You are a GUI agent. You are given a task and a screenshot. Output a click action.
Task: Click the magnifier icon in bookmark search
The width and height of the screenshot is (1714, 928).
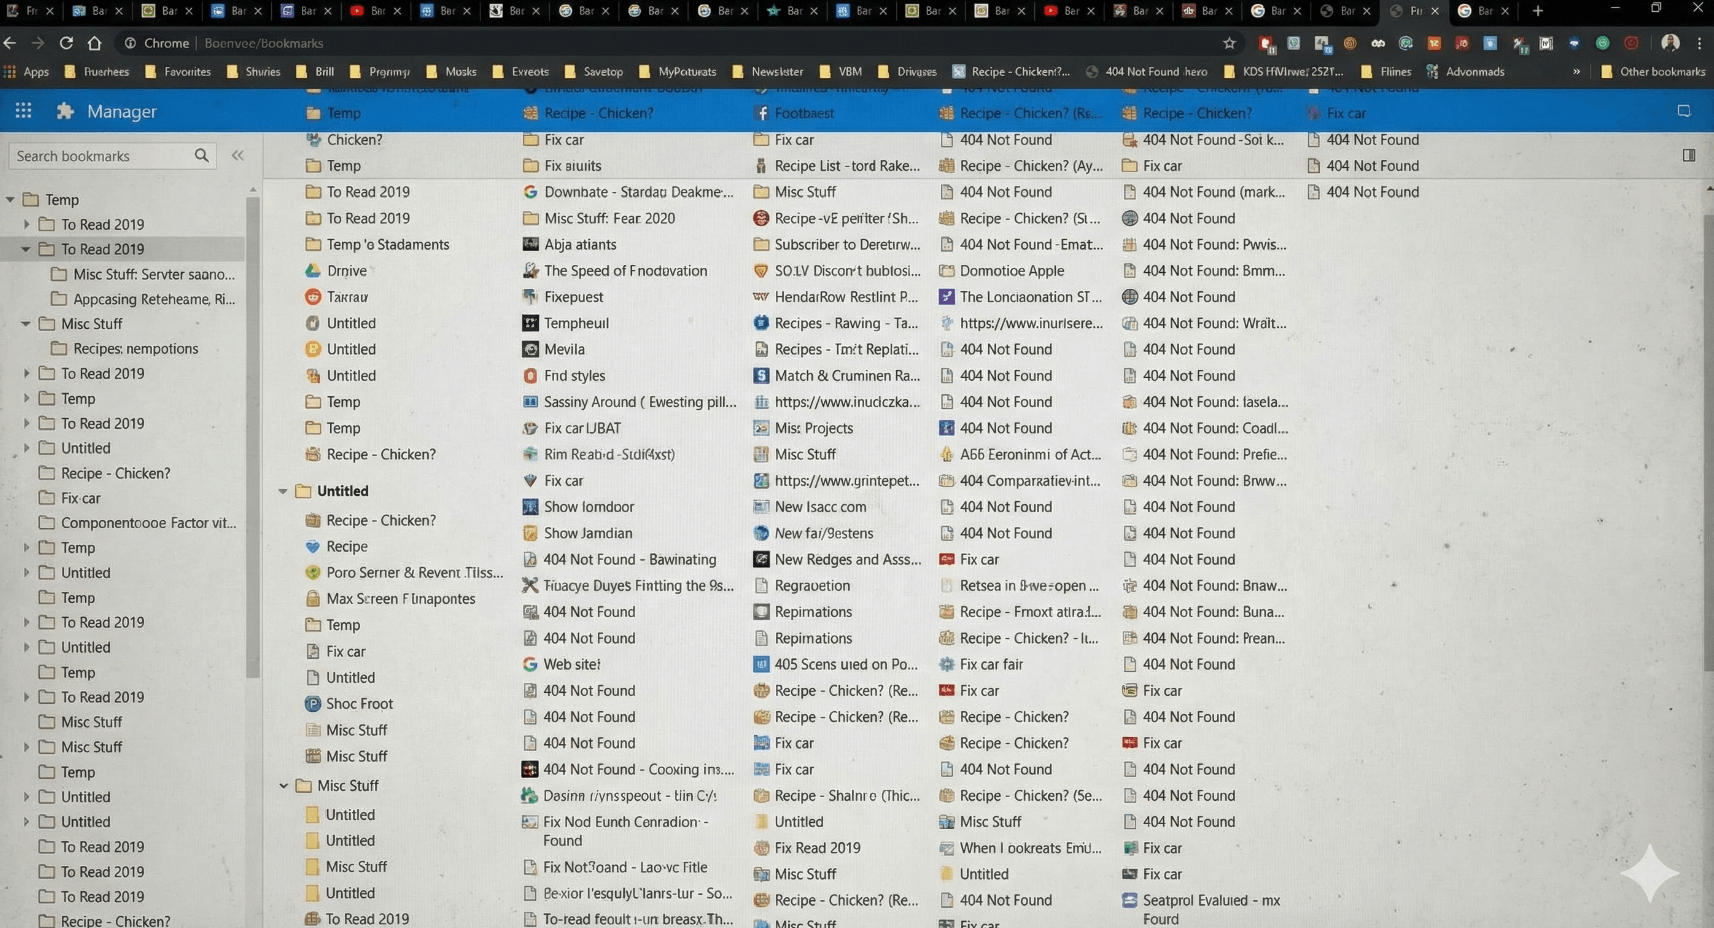[x=201, y=156]
